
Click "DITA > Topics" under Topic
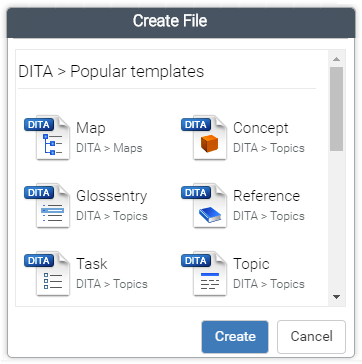click(269, 284)
